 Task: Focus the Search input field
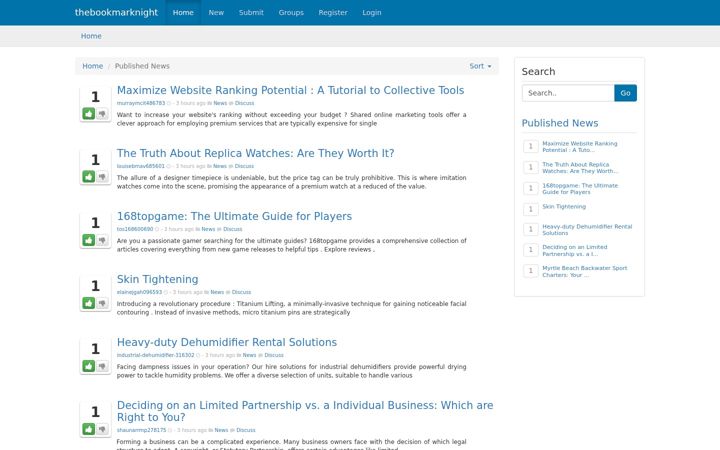(x=568, y=93)
